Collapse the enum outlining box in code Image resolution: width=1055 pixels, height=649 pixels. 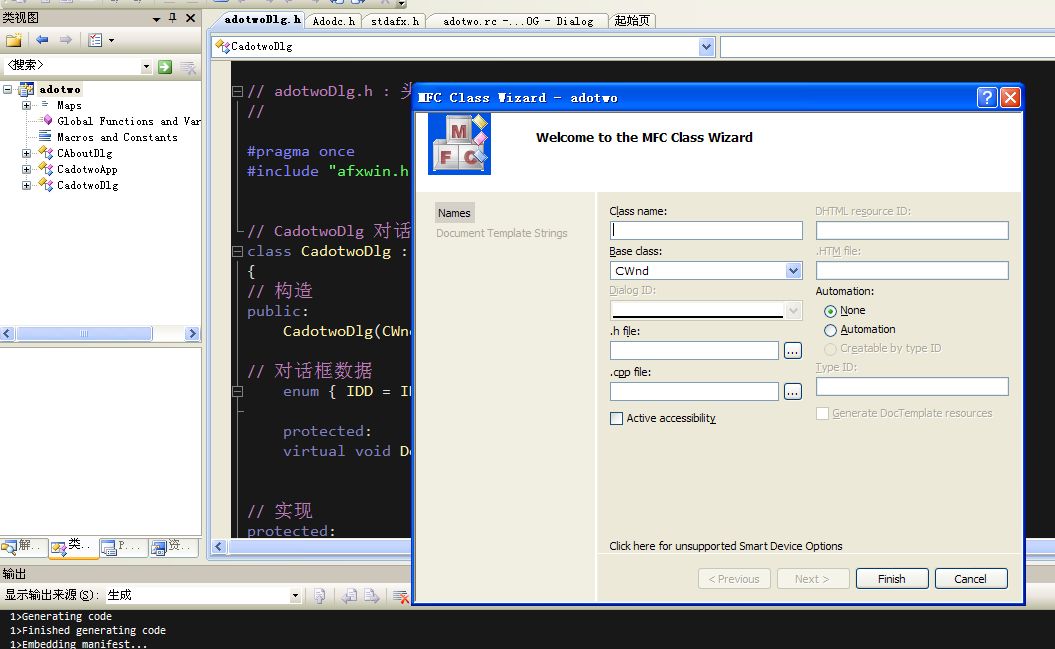[x=238, y=391]
